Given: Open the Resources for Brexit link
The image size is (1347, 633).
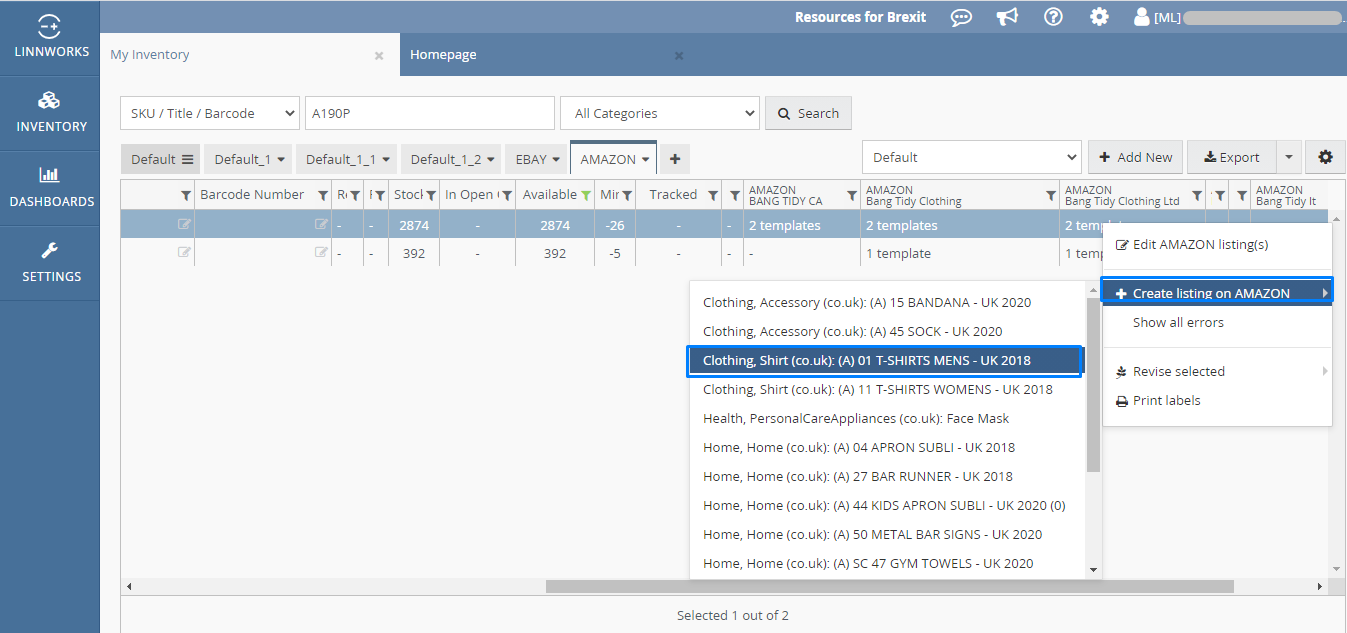Looking at the screenshot, I should click(x=860, y=17).
